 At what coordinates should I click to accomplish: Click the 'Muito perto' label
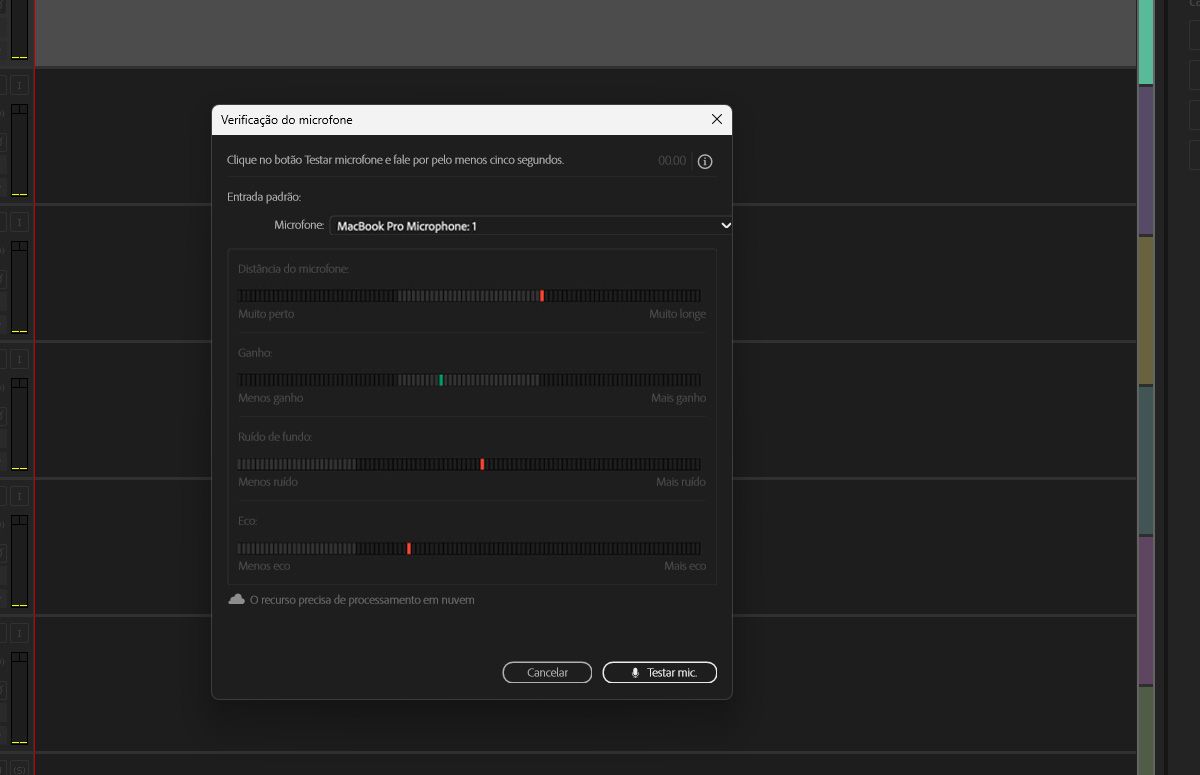coord(266,314)
